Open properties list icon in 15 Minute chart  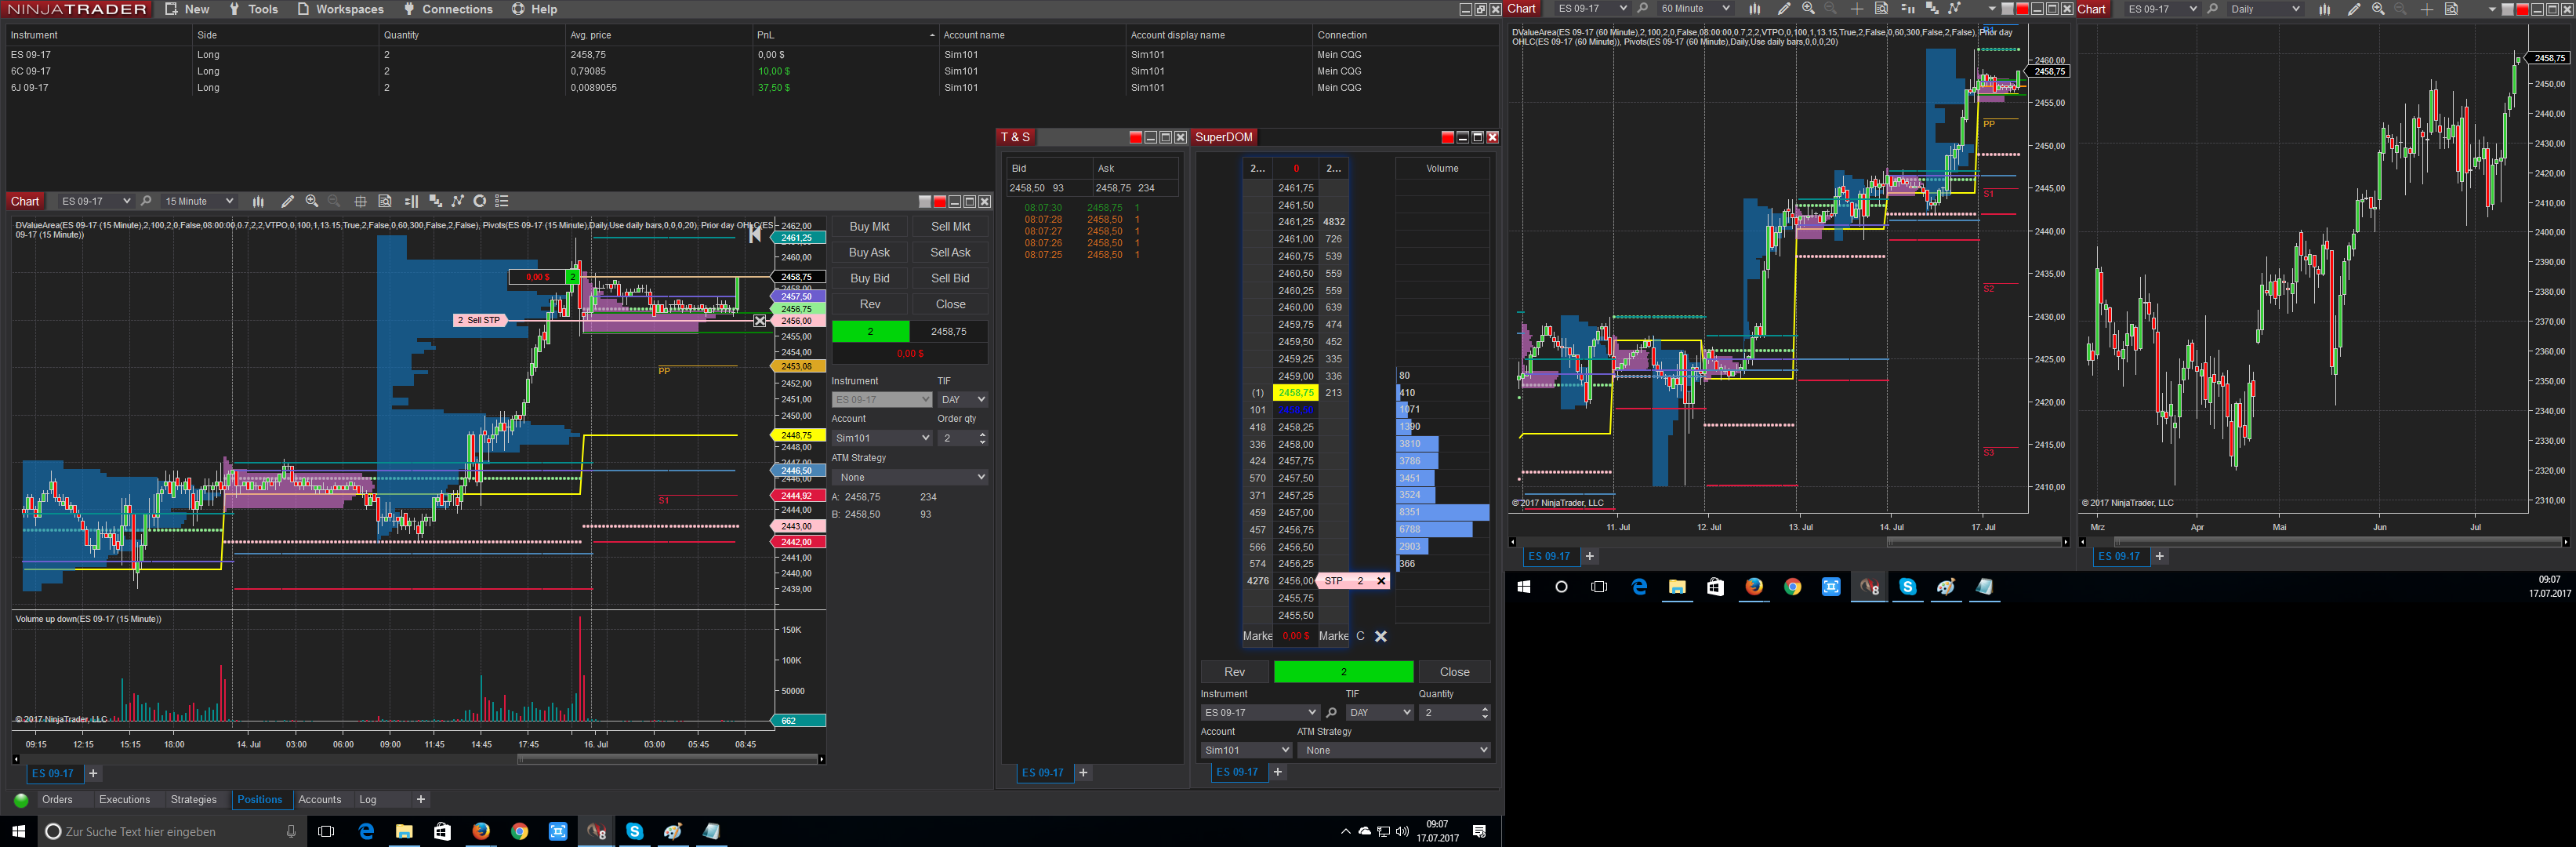(x=502, y=201)
